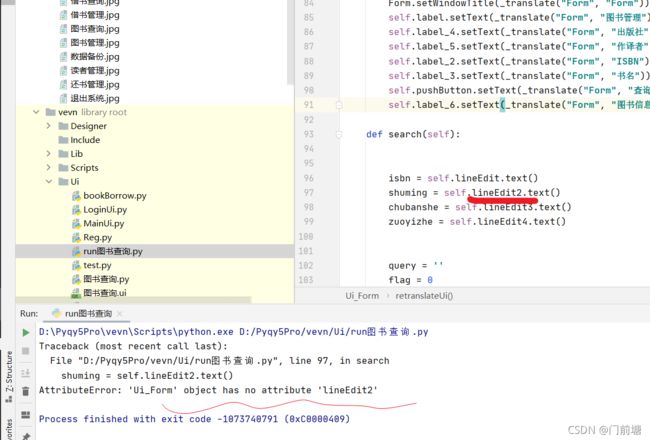Click the Stop process square icon
Screen dimensions: 650x440
25,351
